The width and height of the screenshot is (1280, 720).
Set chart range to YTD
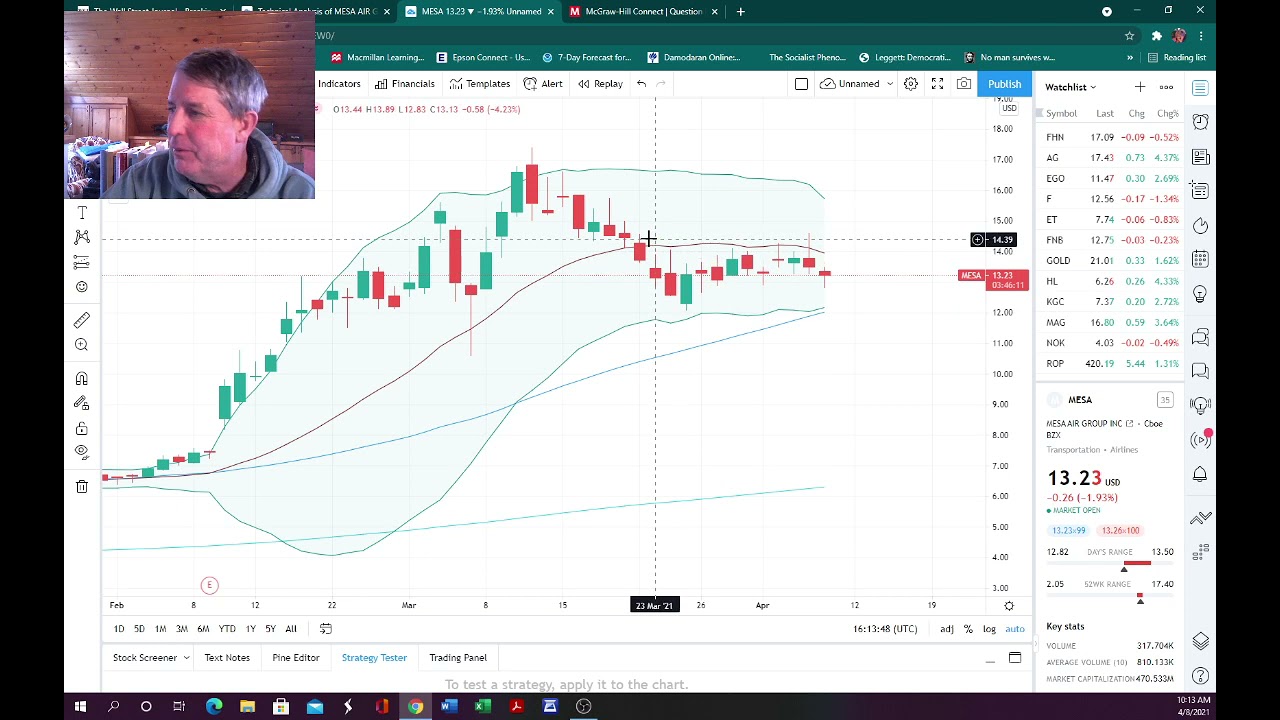pos(227,629)
